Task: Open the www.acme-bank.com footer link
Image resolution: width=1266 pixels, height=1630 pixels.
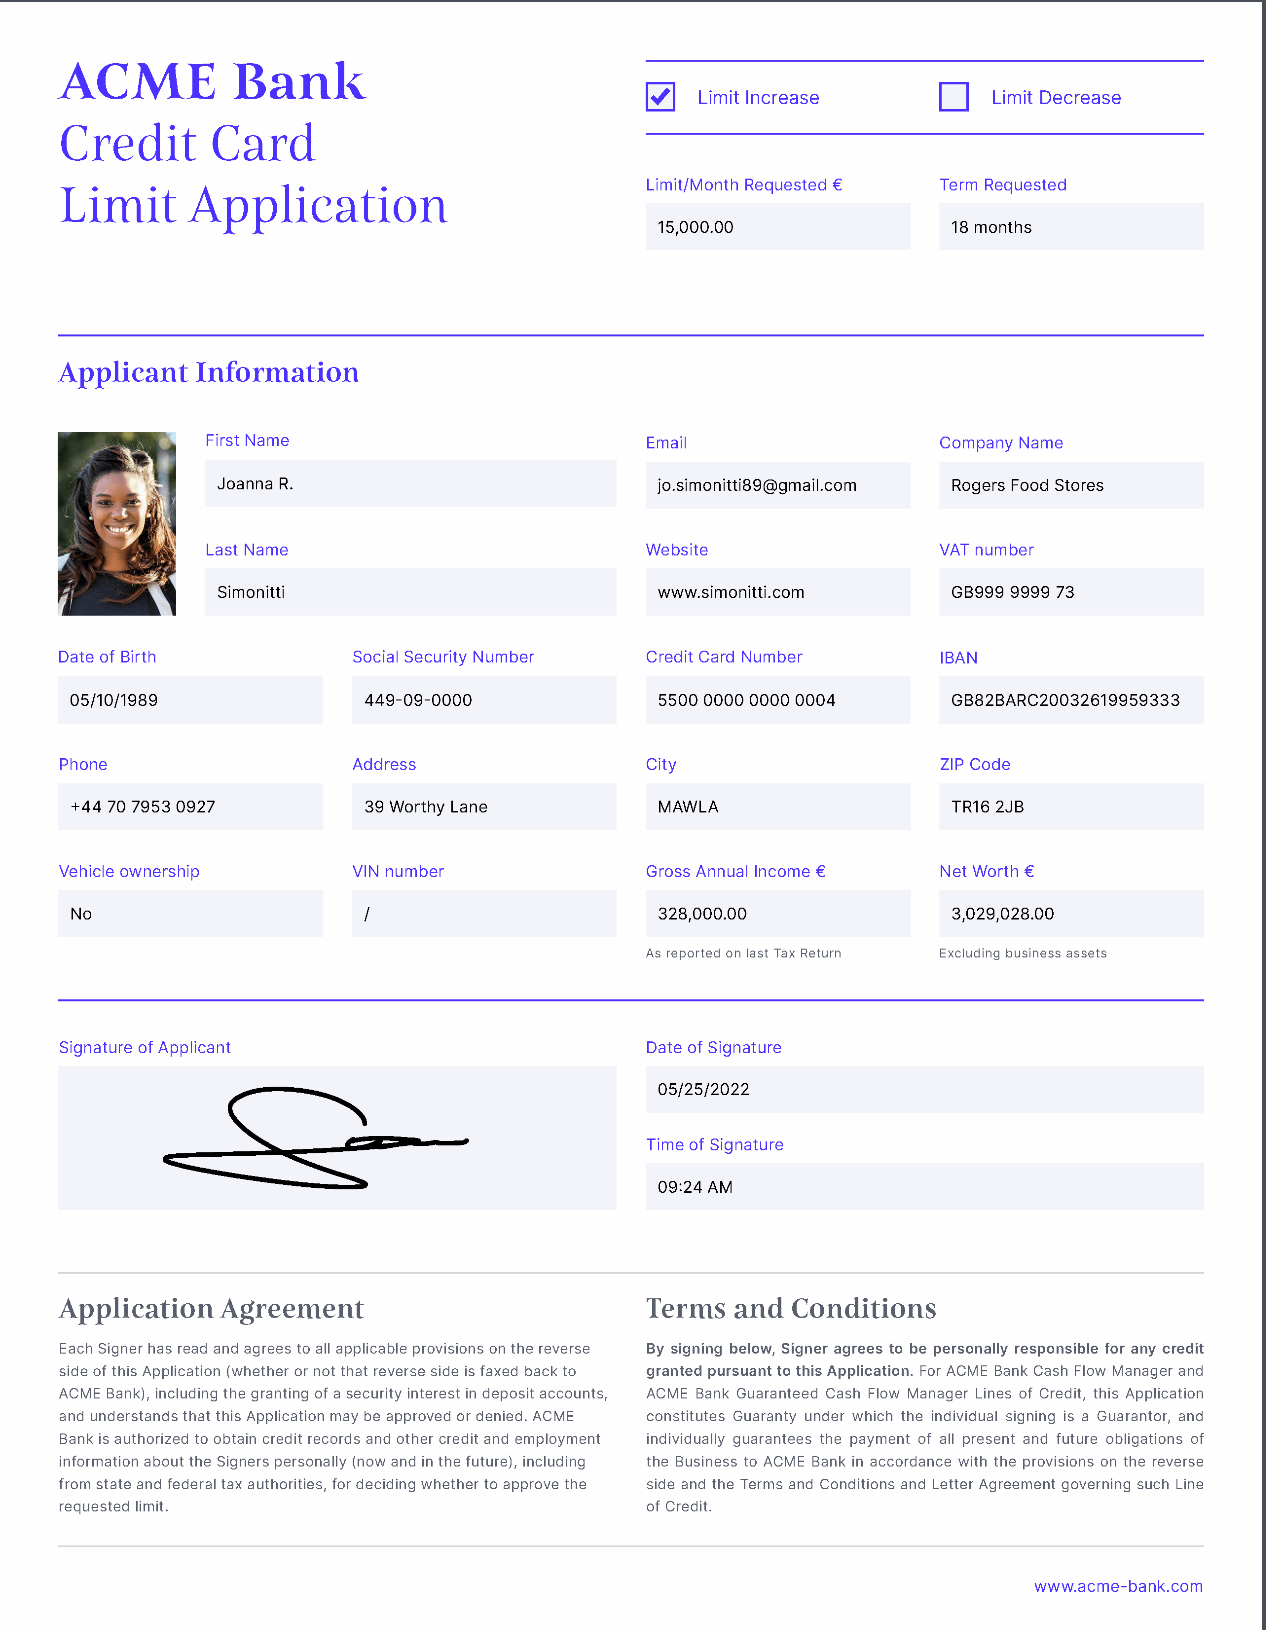Action: pyautogui.click(x=1118, y=1586)
